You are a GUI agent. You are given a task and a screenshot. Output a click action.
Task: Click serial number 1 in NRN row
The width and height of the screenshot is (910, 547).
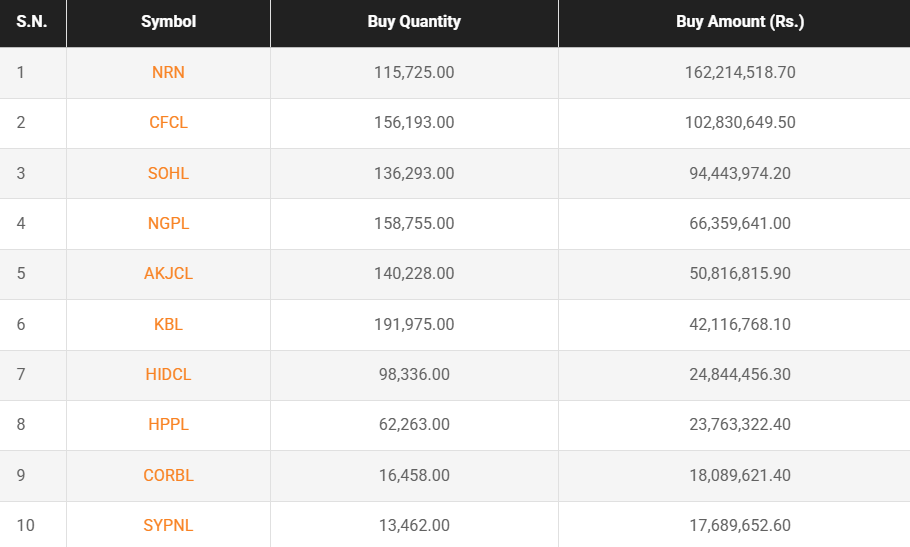(x=21, y=73)
